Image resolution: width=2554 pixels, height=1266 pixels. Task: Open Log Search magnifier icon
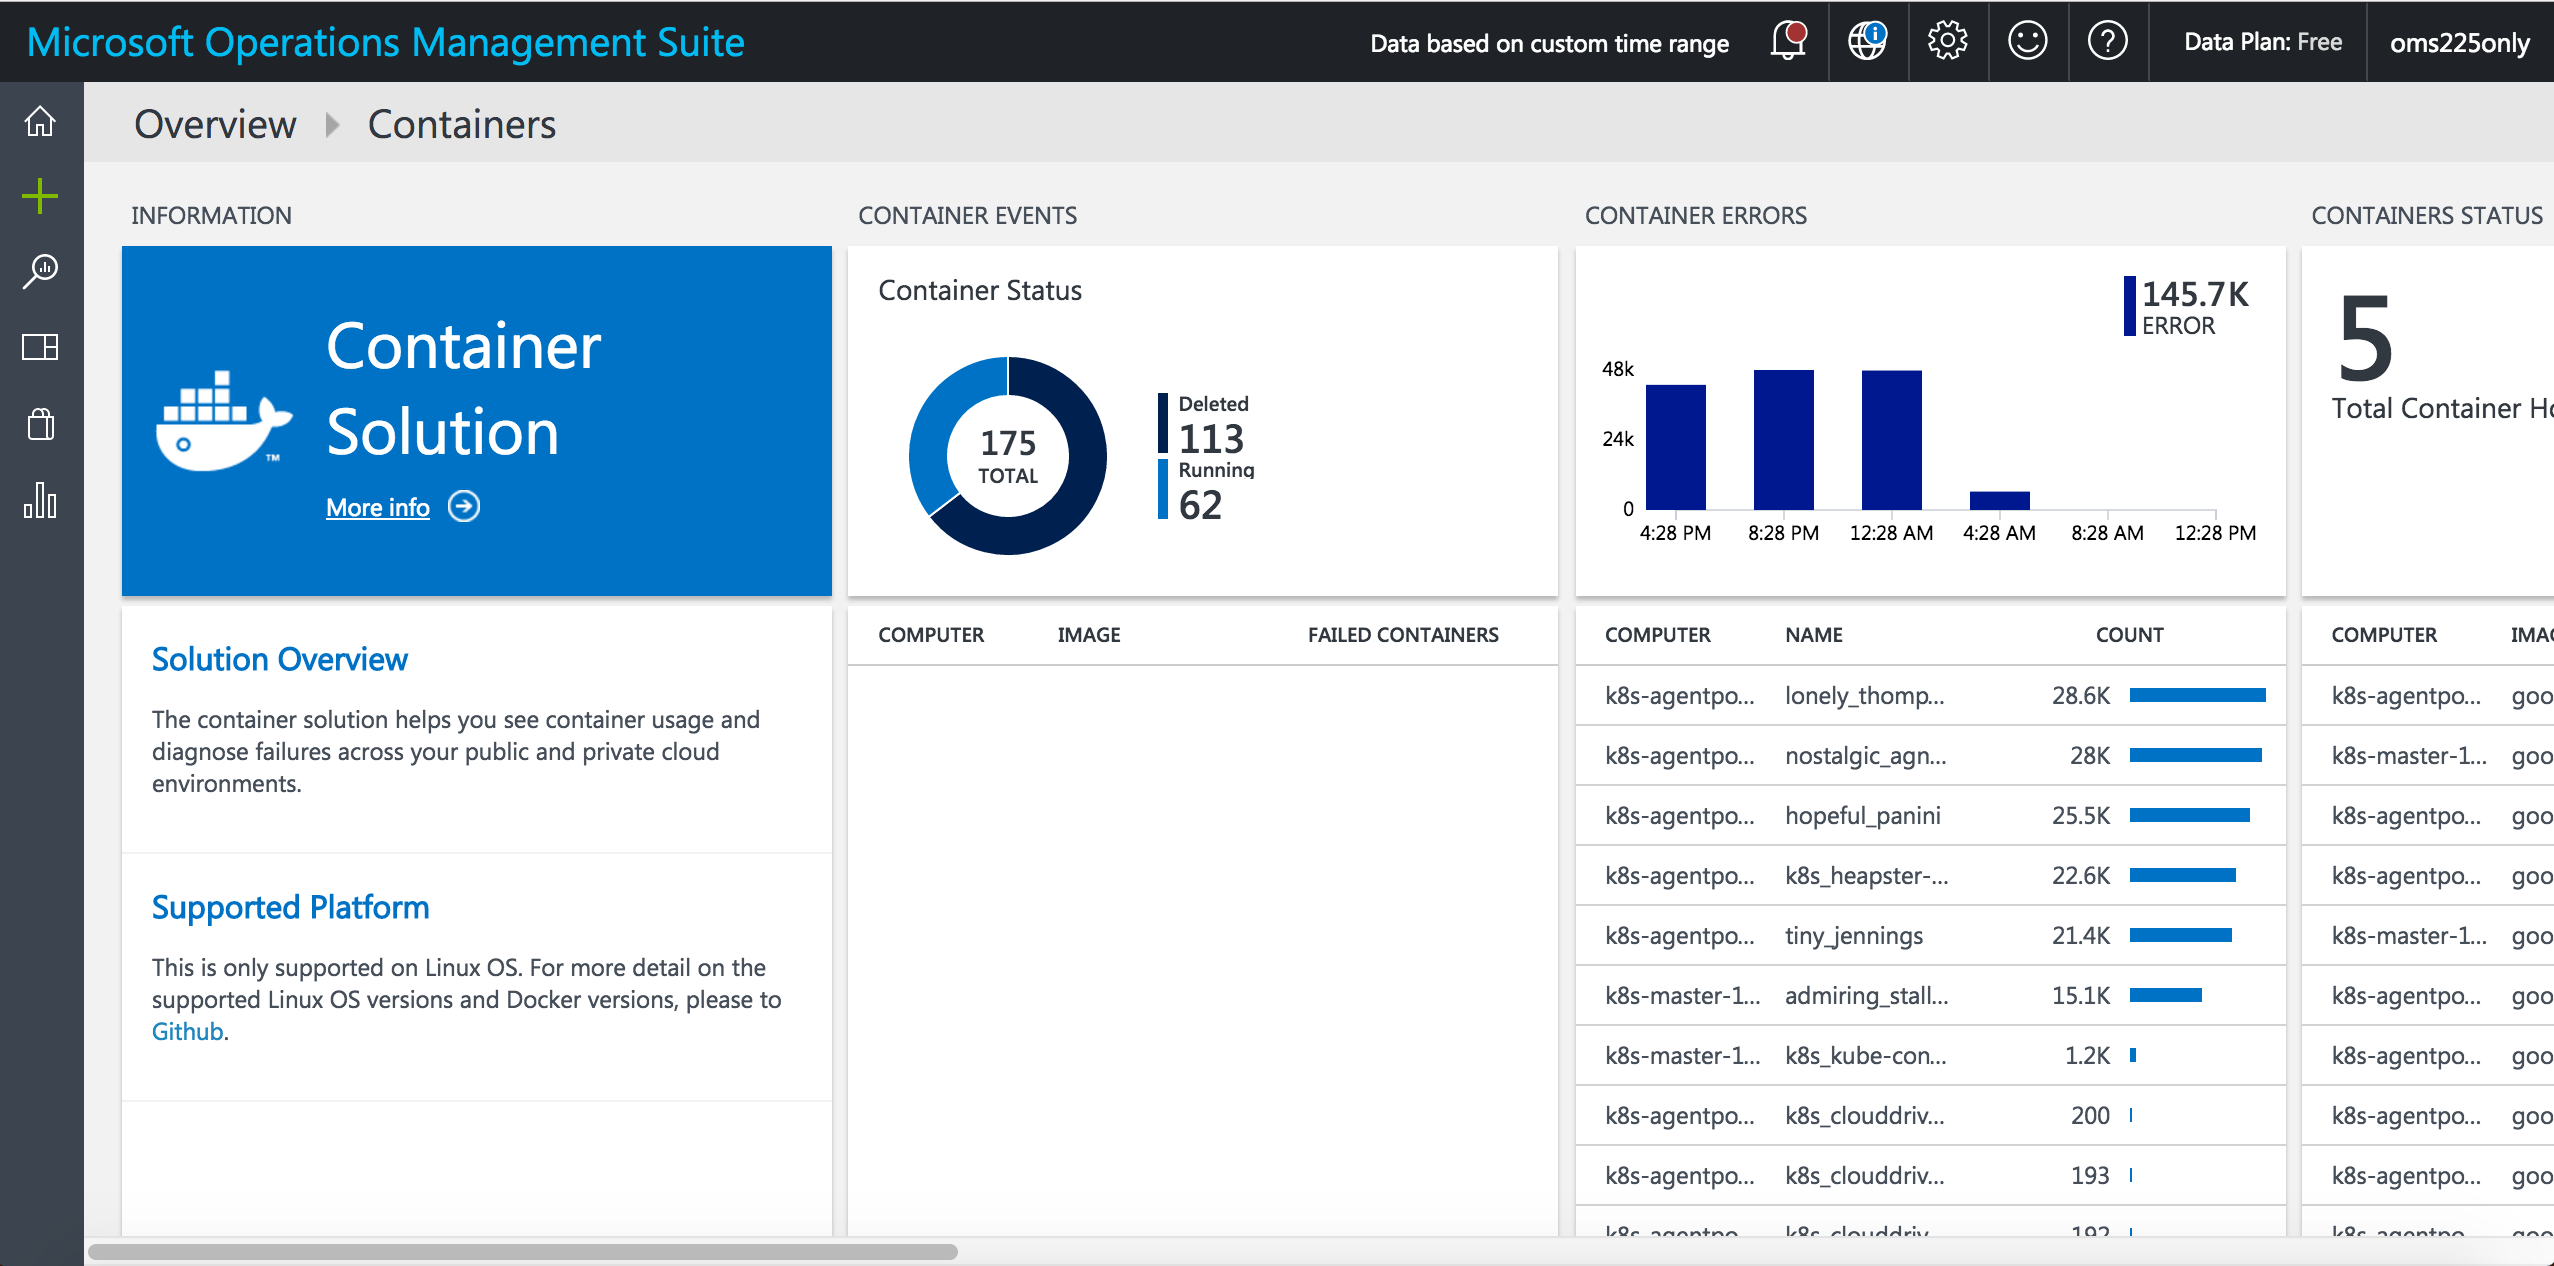pyautogui.click(x=40, y=271)
